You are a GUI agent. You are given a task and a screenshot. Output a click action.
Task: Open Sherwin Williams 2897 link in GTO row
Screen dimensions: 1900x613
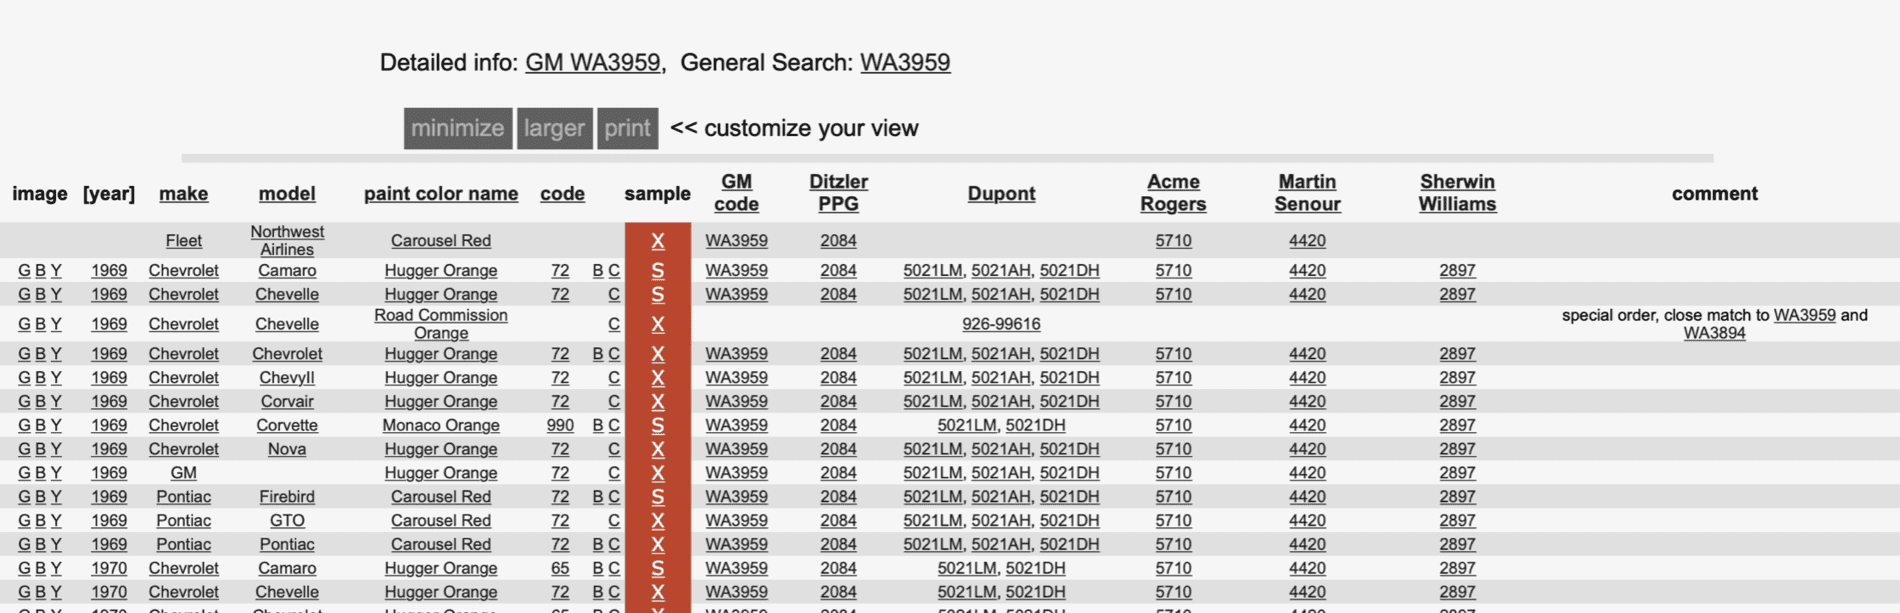tap(1457, 521)
